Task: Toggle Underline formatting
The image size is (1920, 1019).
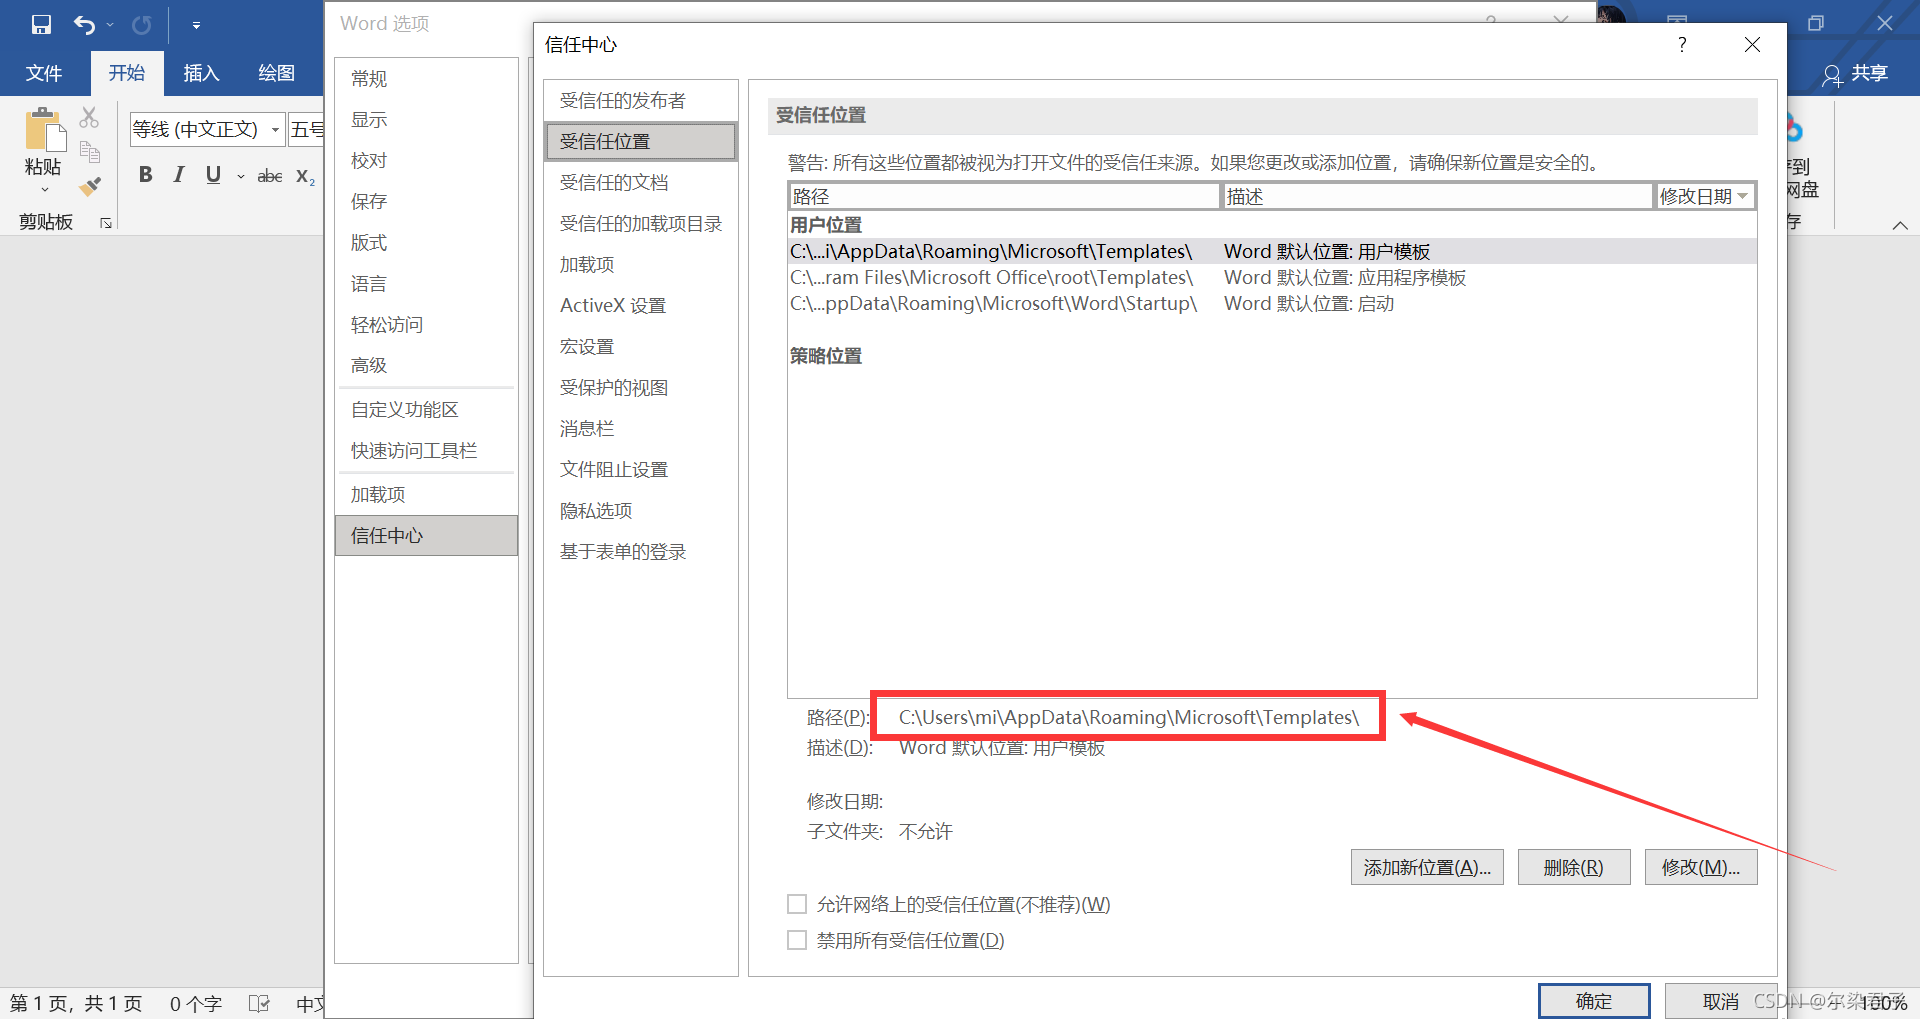Action: coord(213,175)
